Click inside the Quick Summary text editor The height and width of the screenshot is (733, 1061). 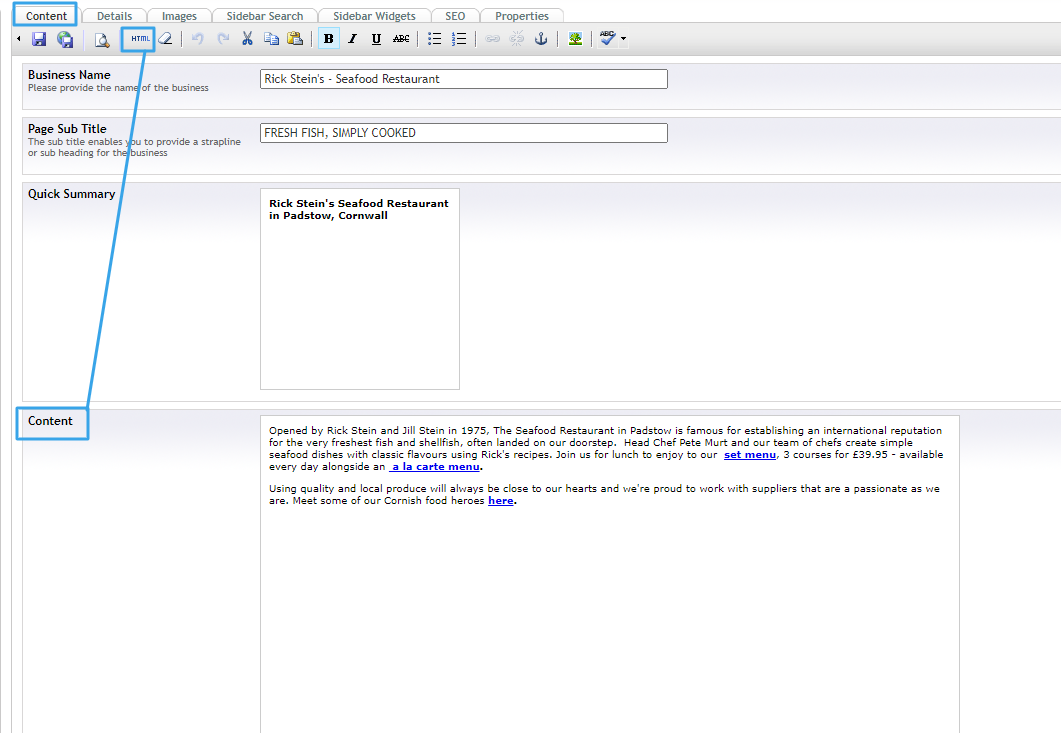(x=360, y=289)
